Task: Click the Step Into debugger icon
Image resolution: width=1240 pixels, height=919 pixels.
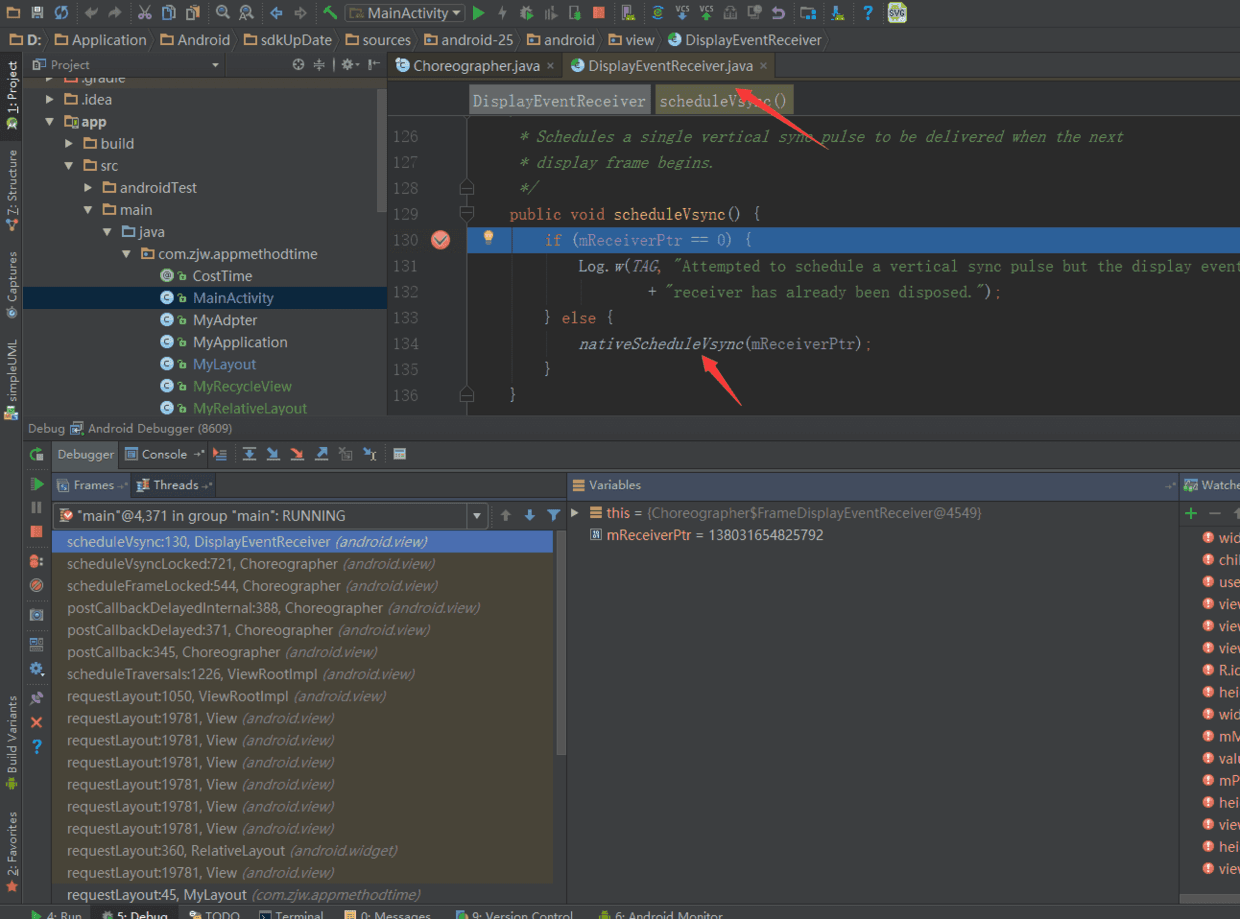Action: pyautogui.click(x=273, y=454)
